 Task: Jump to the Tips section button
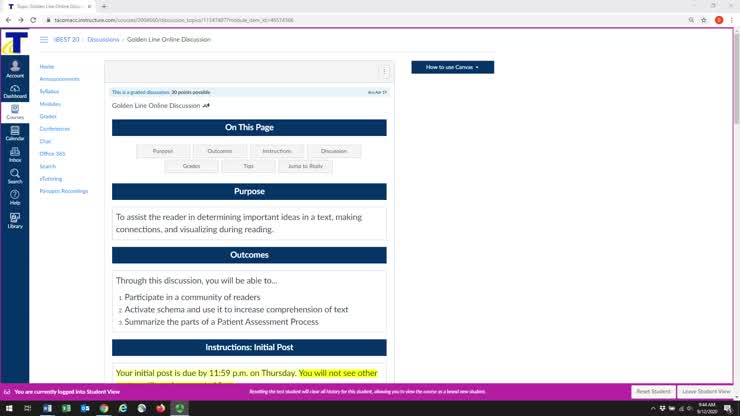(248, 166)
